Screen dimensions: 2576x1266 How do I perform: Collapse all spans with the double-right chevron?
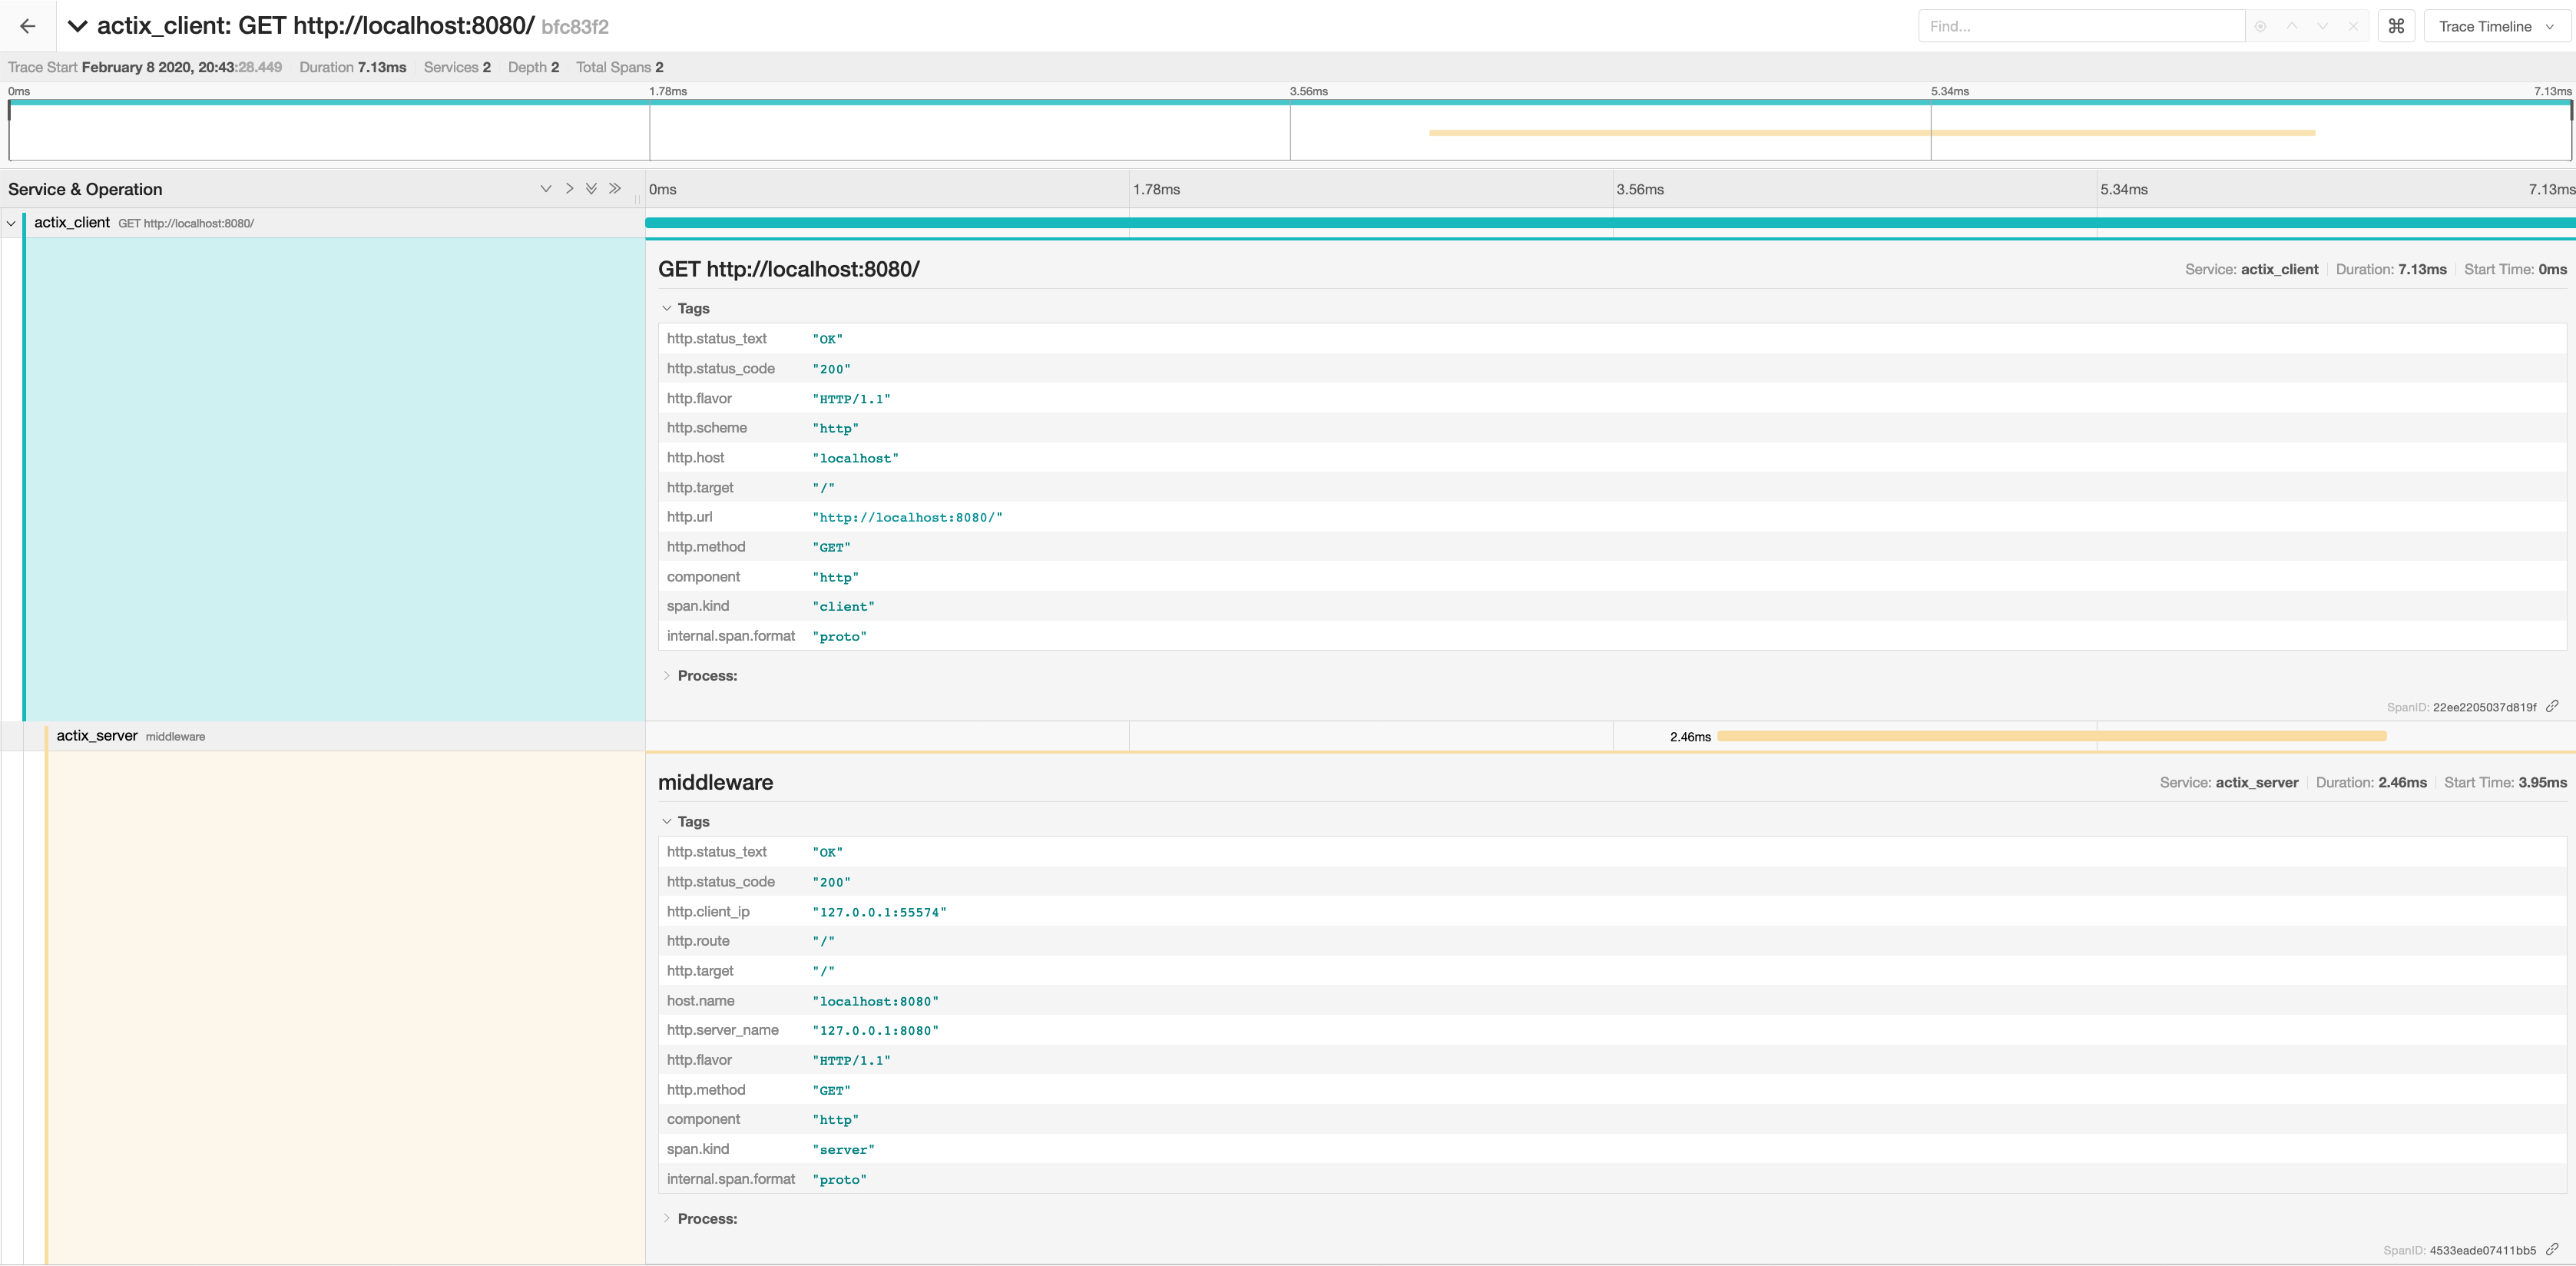[x=615, y=189]
